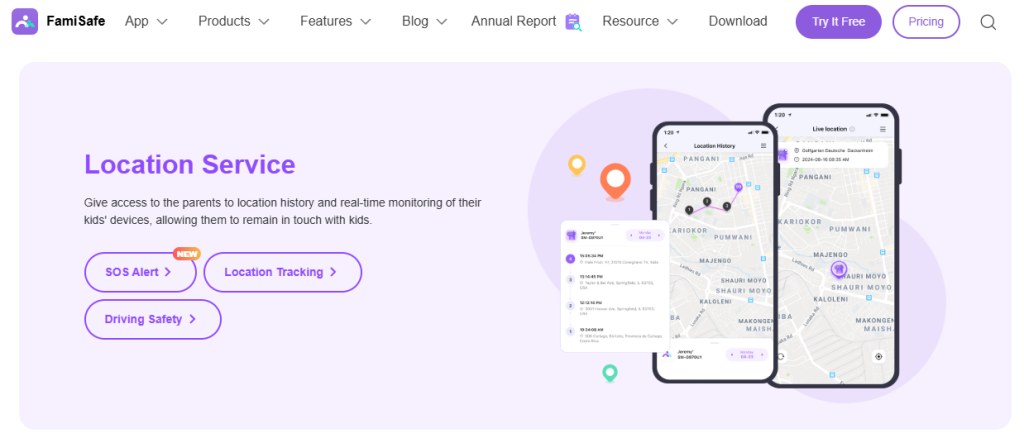
Task: Expand the App dropdown menu
Action: (x=146, y=21)
